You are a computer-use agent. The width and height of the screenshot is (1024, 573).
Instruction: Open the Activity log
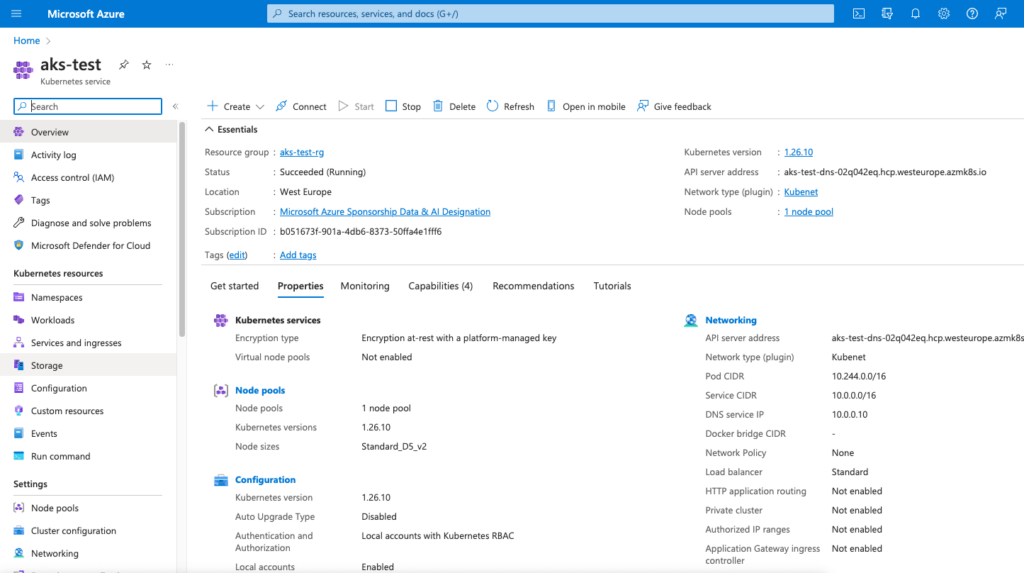[88, 155]
